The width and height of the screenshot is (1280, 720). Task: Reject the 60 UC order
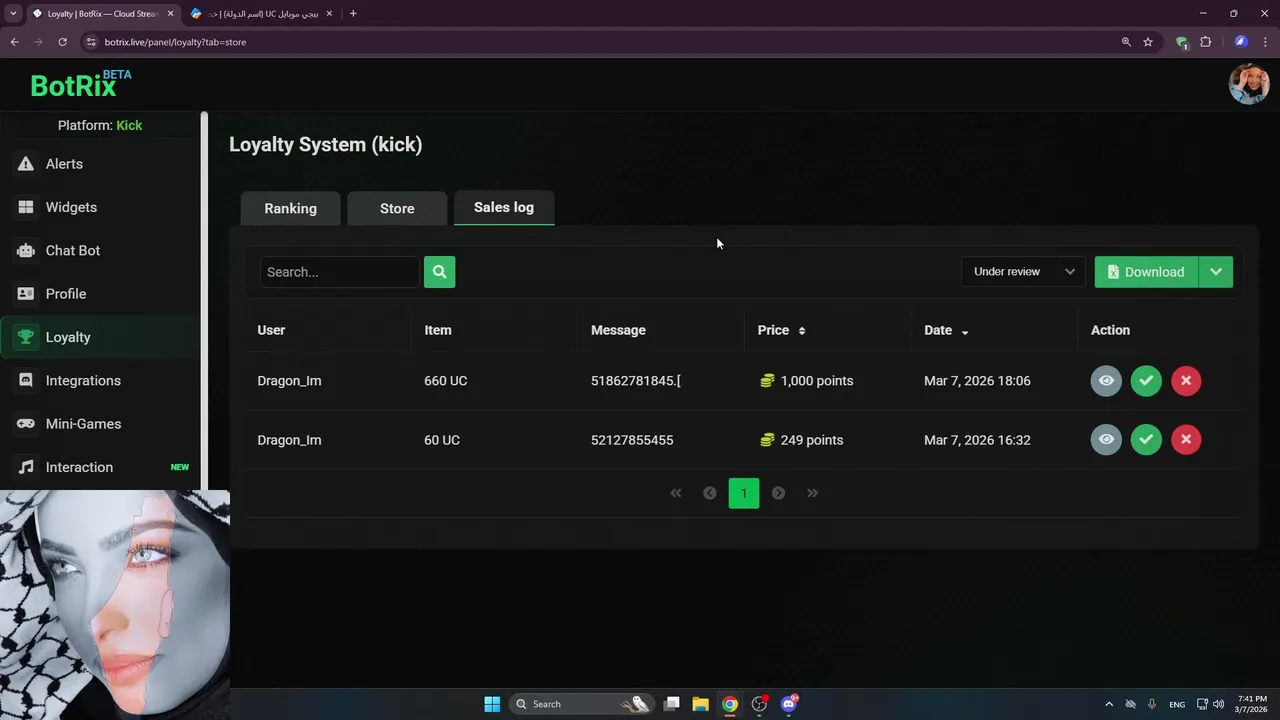point(1186,440)
